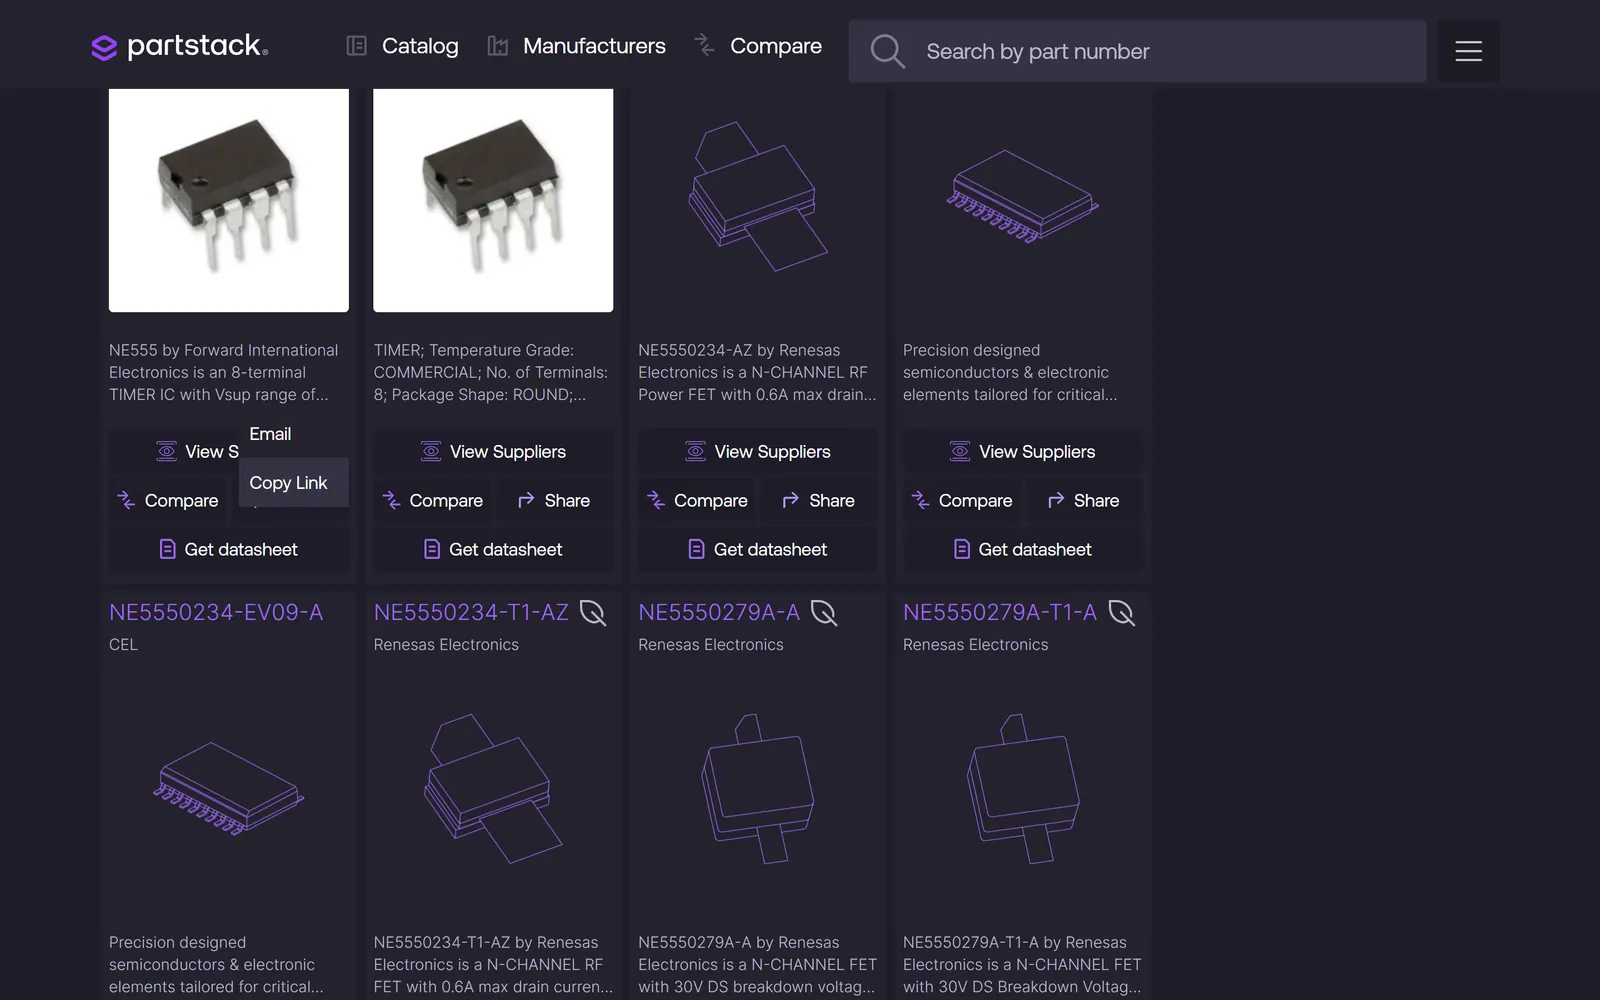Click the NE5550234-AZ package outline image
The width and height of the screenshot is (1600, 1000).
tap(758, 196)
